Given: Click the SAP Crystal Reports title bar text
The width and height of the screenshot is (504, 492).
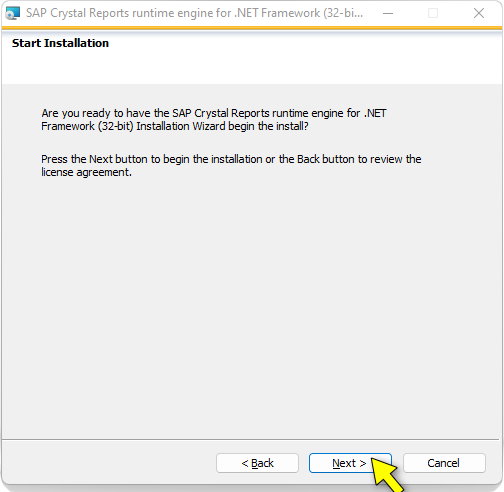Looking at the screenshot, I should coord(194,13).
